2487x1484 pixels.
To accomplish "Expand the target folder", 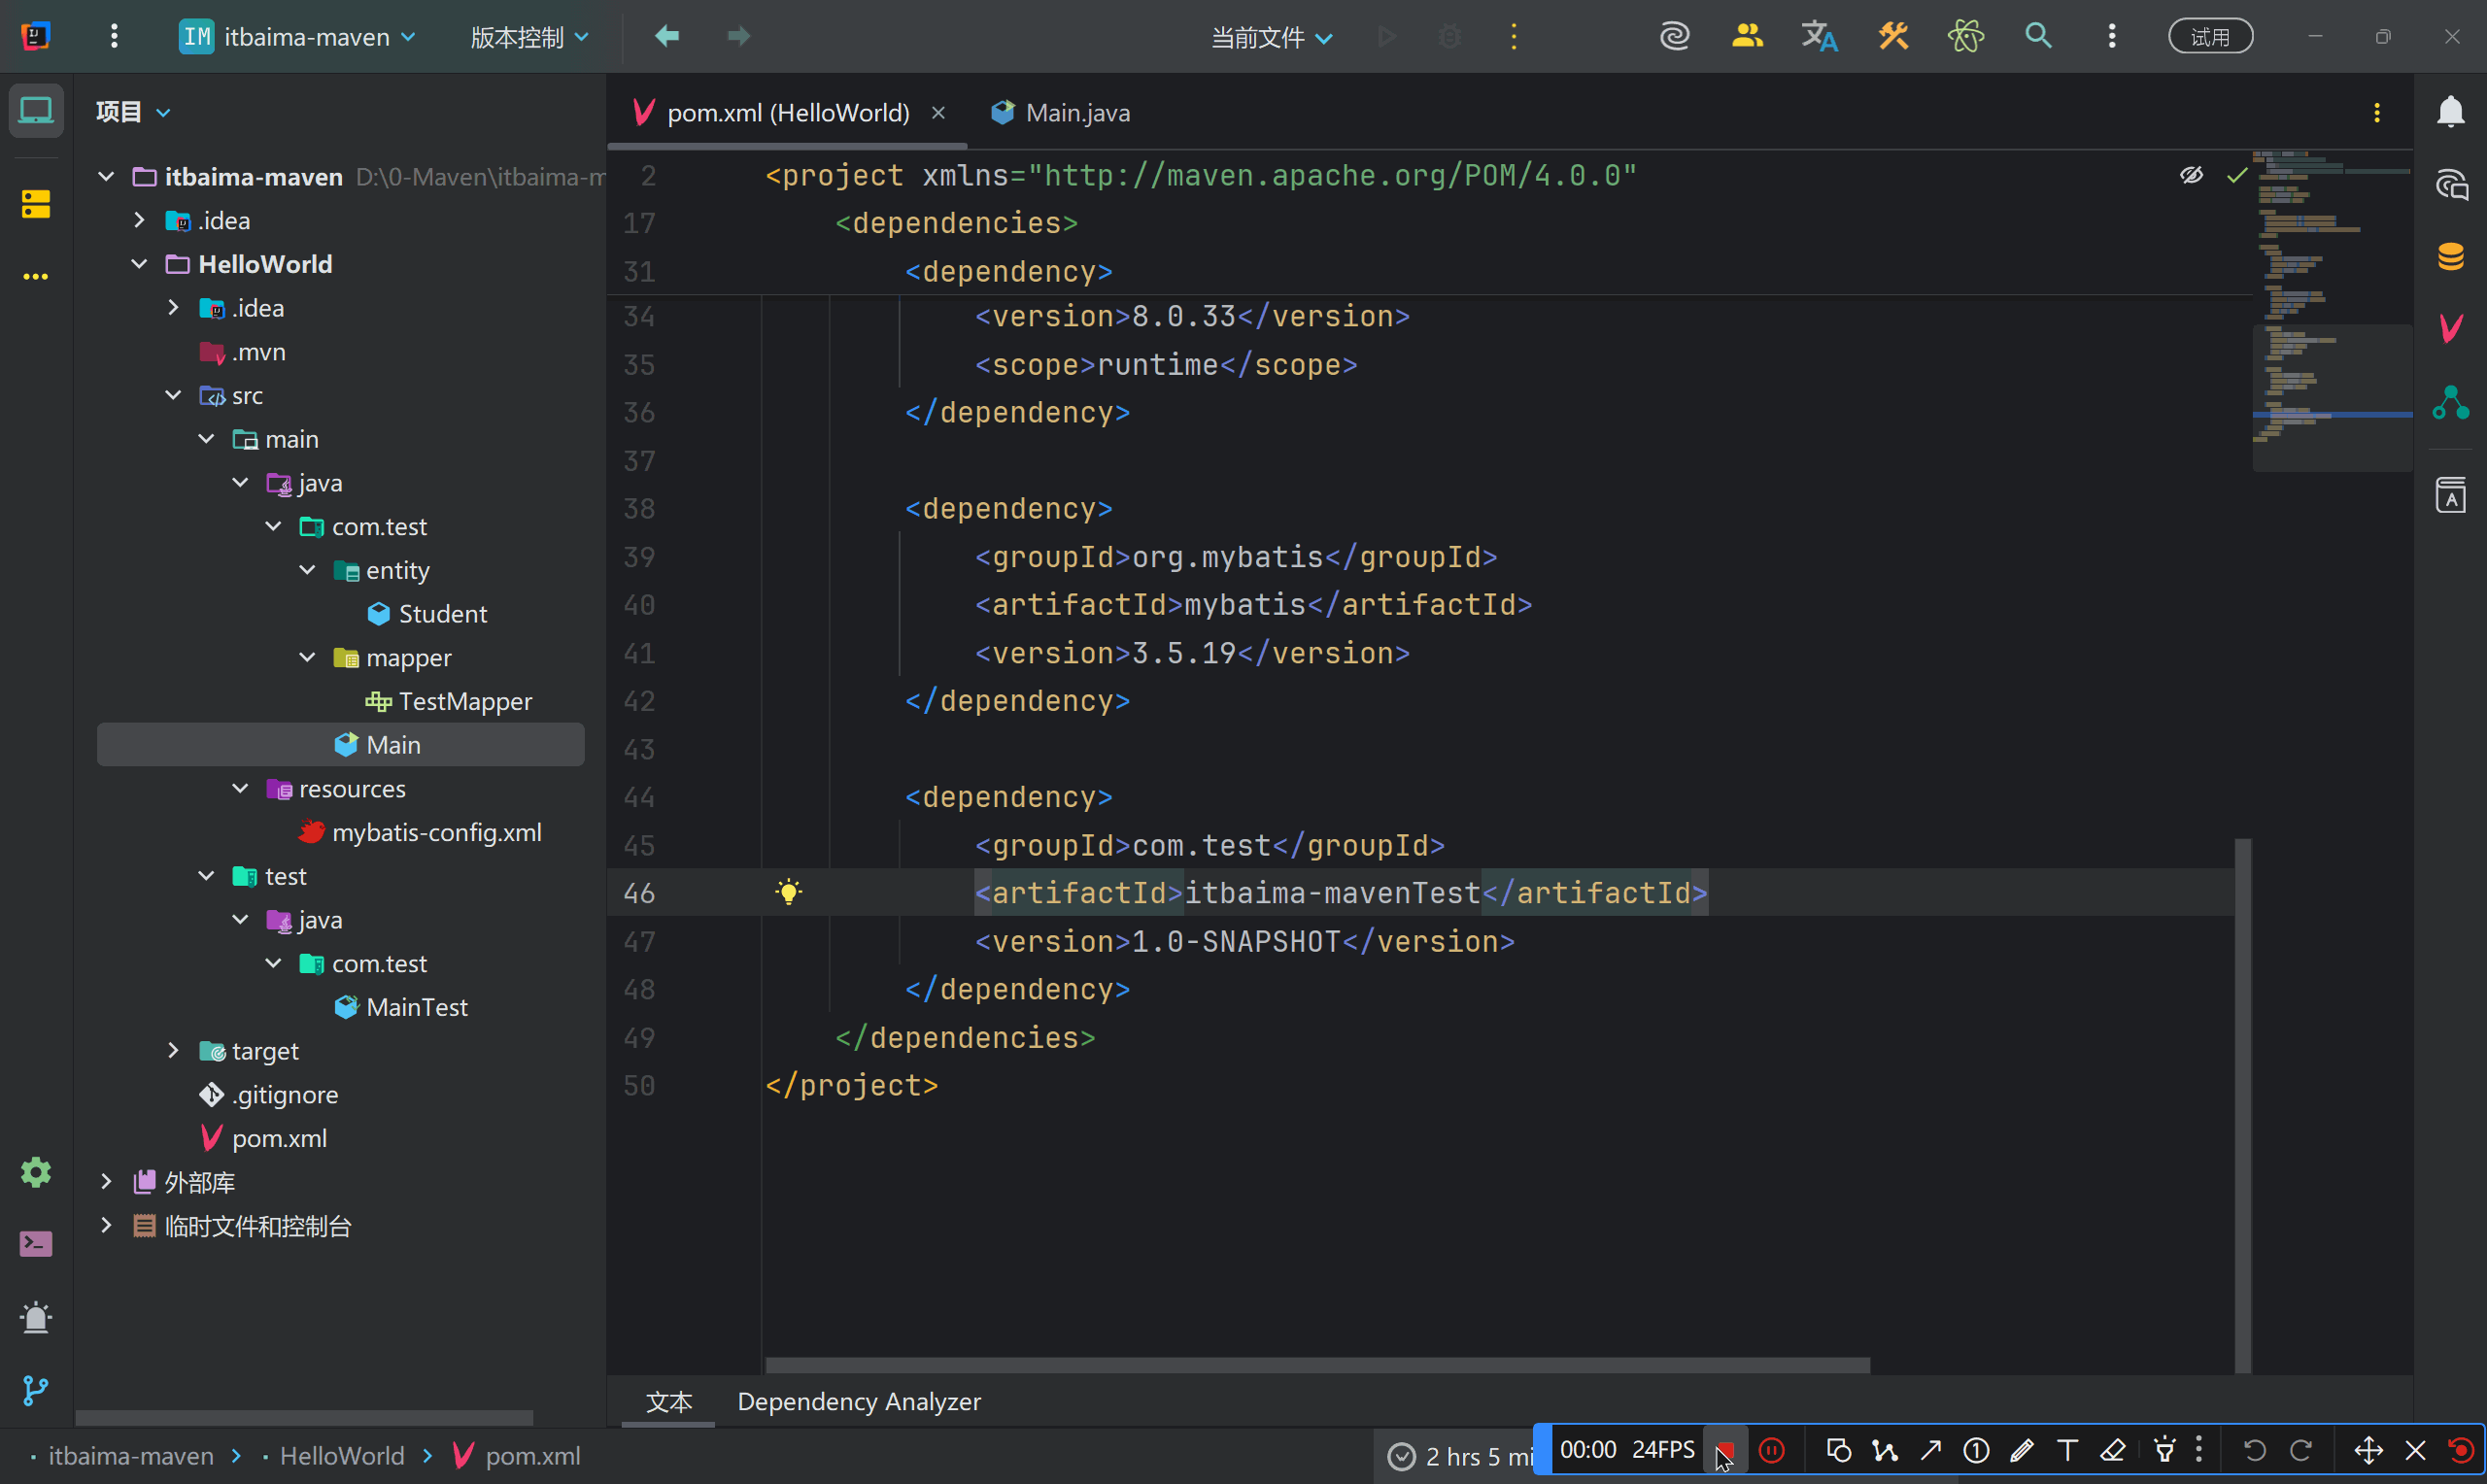I will (x=173, y=1051).
